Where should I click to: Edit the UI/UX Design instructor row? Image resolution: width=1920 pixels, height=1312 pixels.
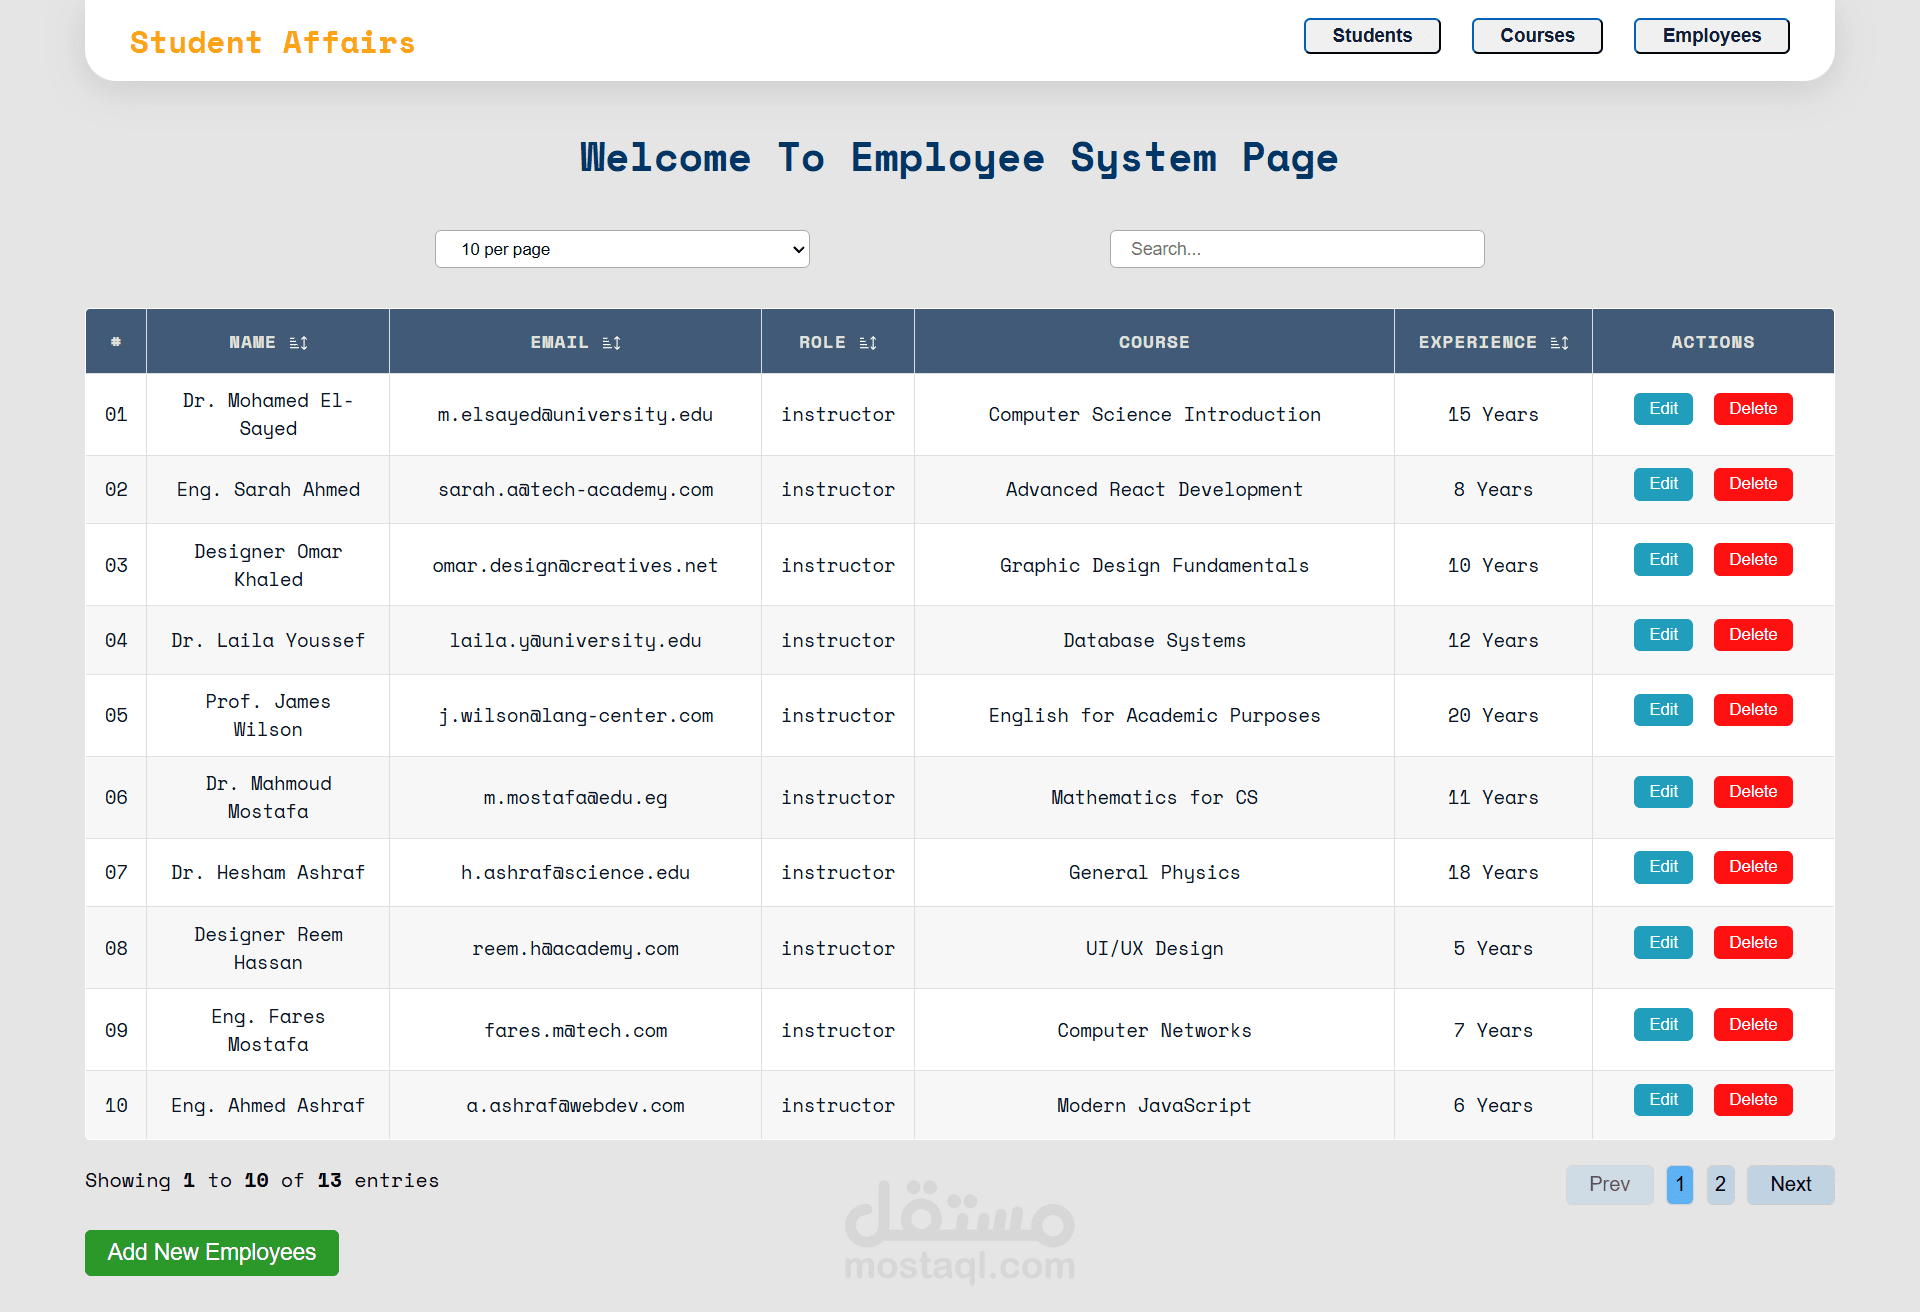[1663, 943]
